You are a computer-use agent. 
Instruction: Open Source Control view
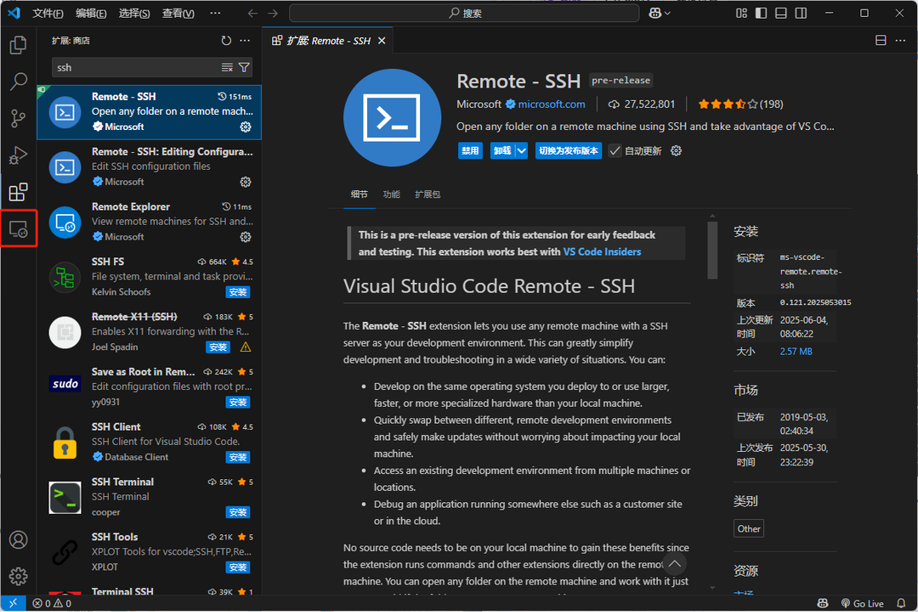[x=18, y=118]
